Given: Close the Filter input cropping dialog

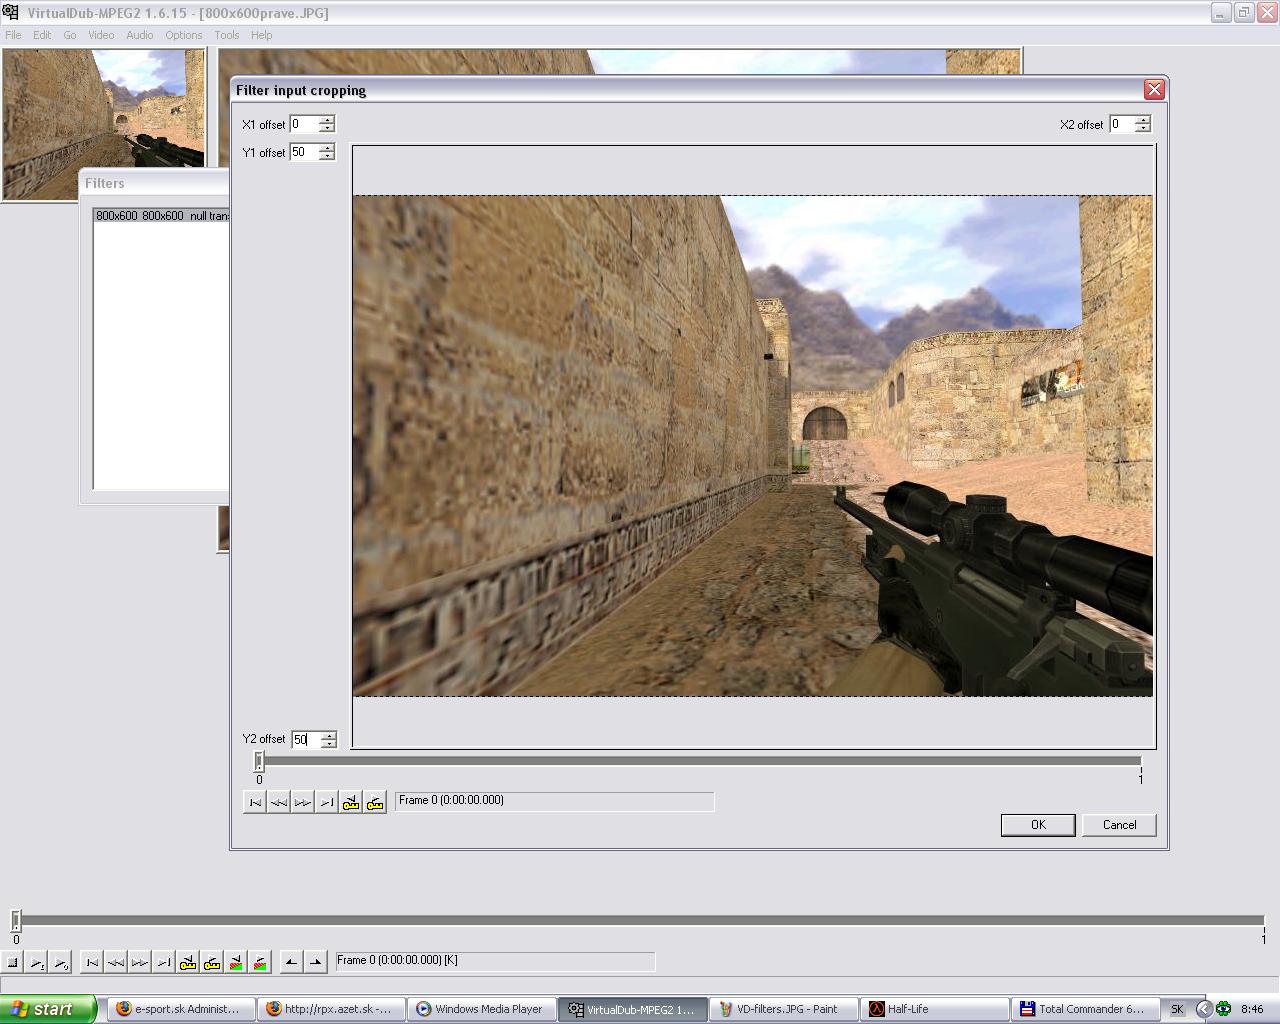Looking at the screenshot, I should pos(1154,90).
